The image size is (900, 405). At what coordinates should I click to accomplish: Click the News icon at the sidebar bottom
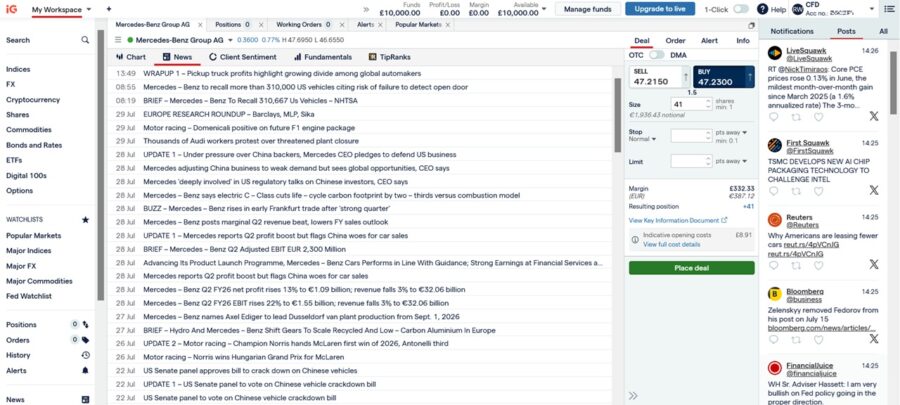(86, 400)
